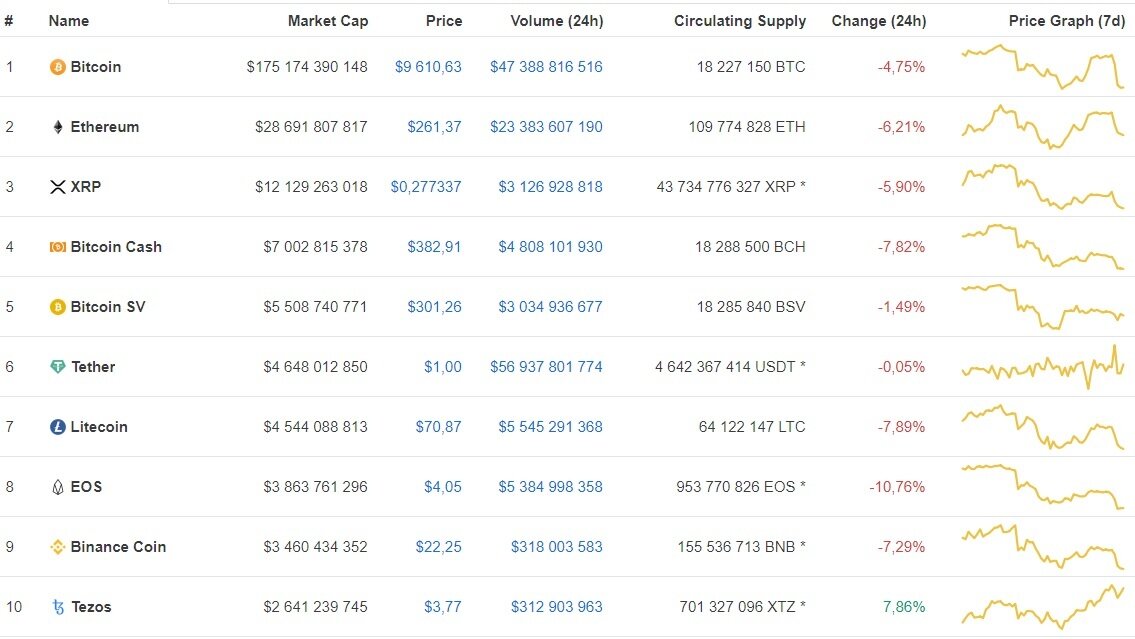This screenshot has width=1135, height=639.
Task: Click the XRP logo icon
Action: (x=58, y=187)
